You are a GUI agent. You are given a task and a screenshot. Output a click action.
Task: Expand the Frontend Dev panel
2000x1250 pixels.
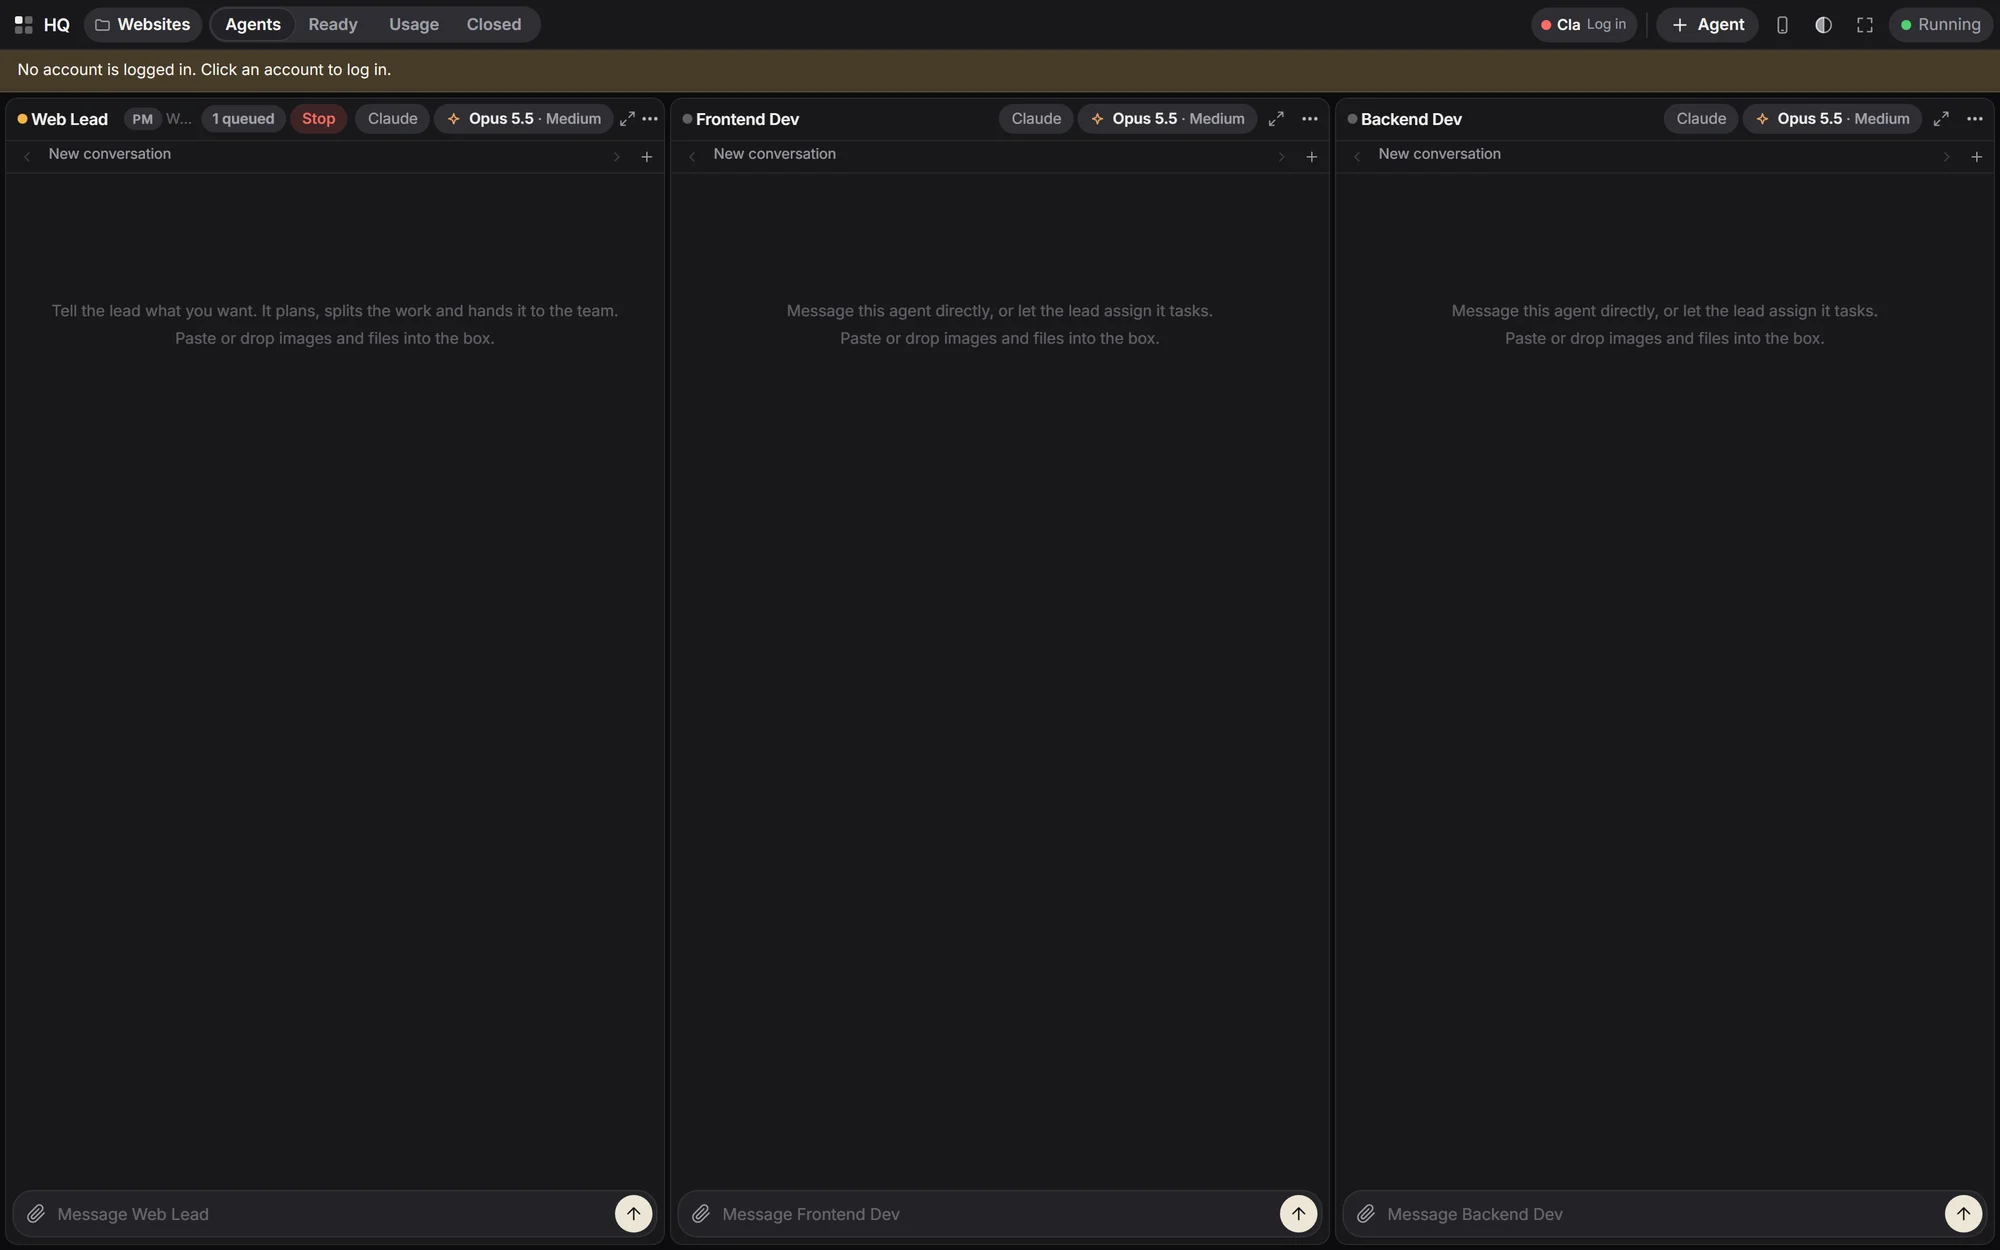click(x=1276, y=119)
